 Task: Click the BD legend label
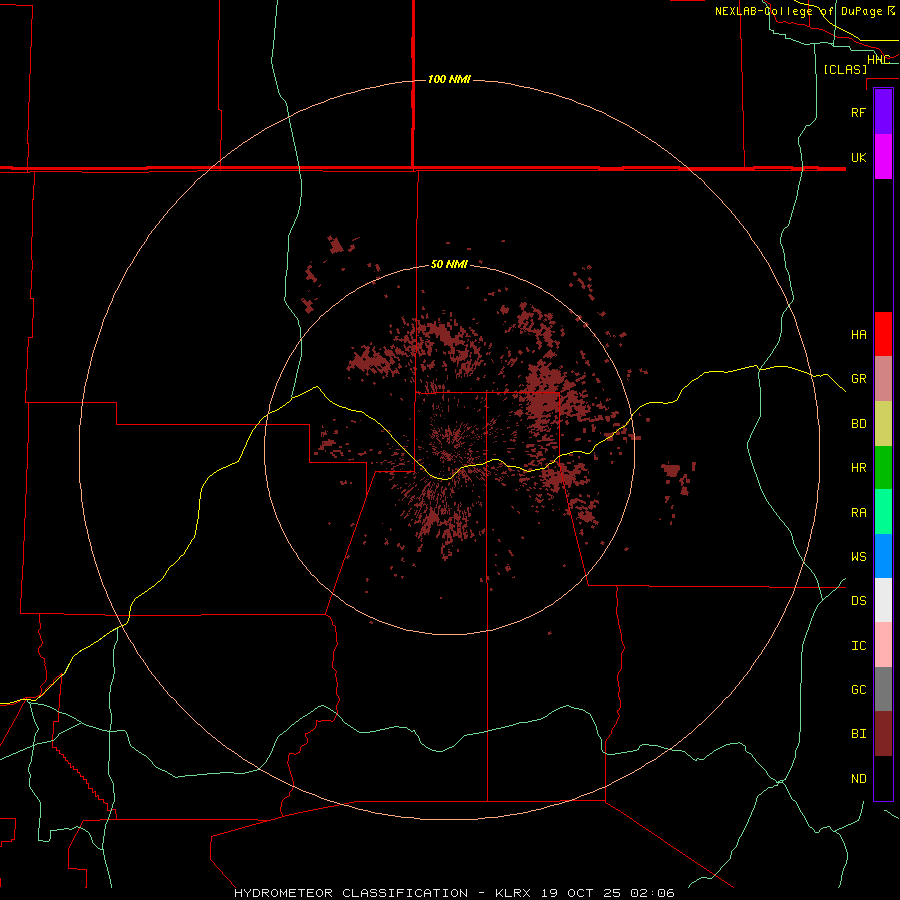(858, 424)
